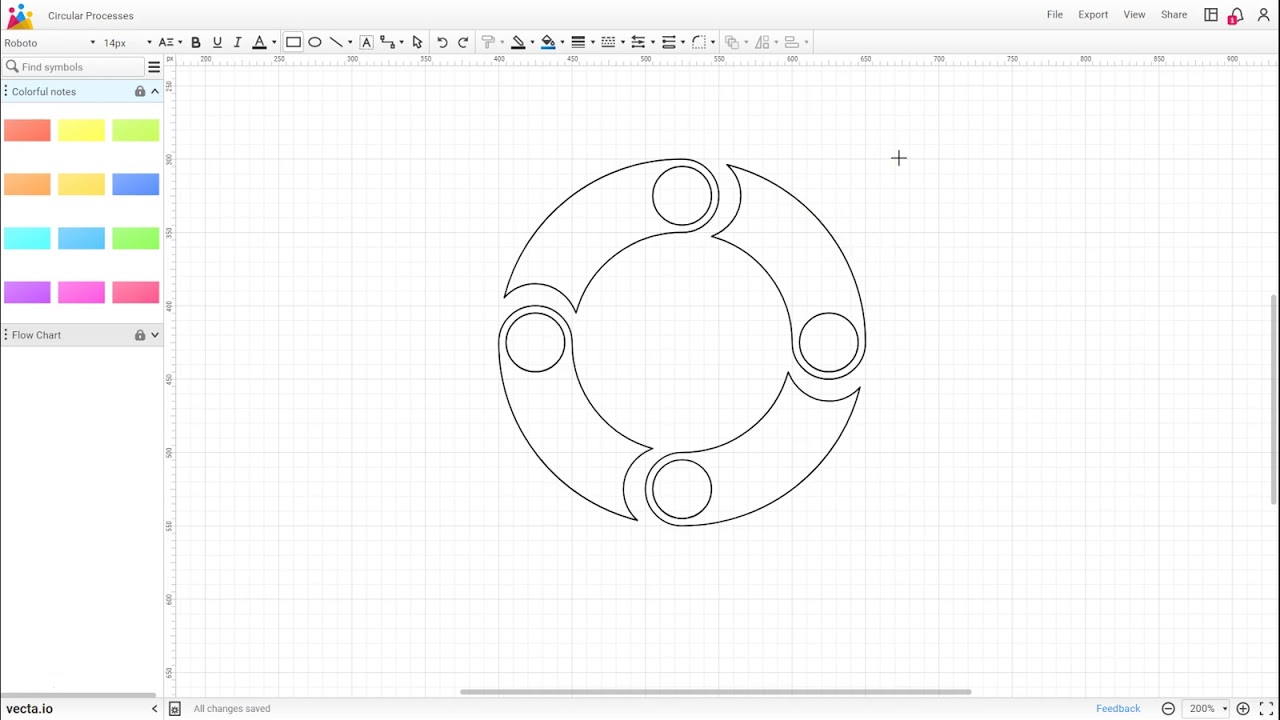Image resolution: width=1280 pixels, height=720 pixels.
Task: Open the File menu
Action: tap(1055, 15)
